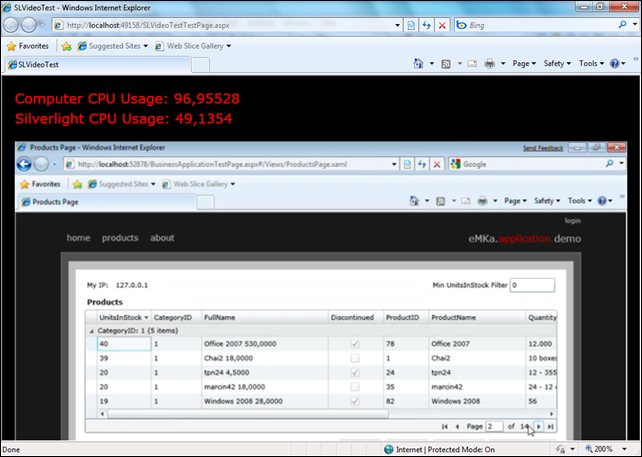Sort by ProductName column header
This screenshot has width=642, height=457.
pyautogui.click(x=477, y=318)
